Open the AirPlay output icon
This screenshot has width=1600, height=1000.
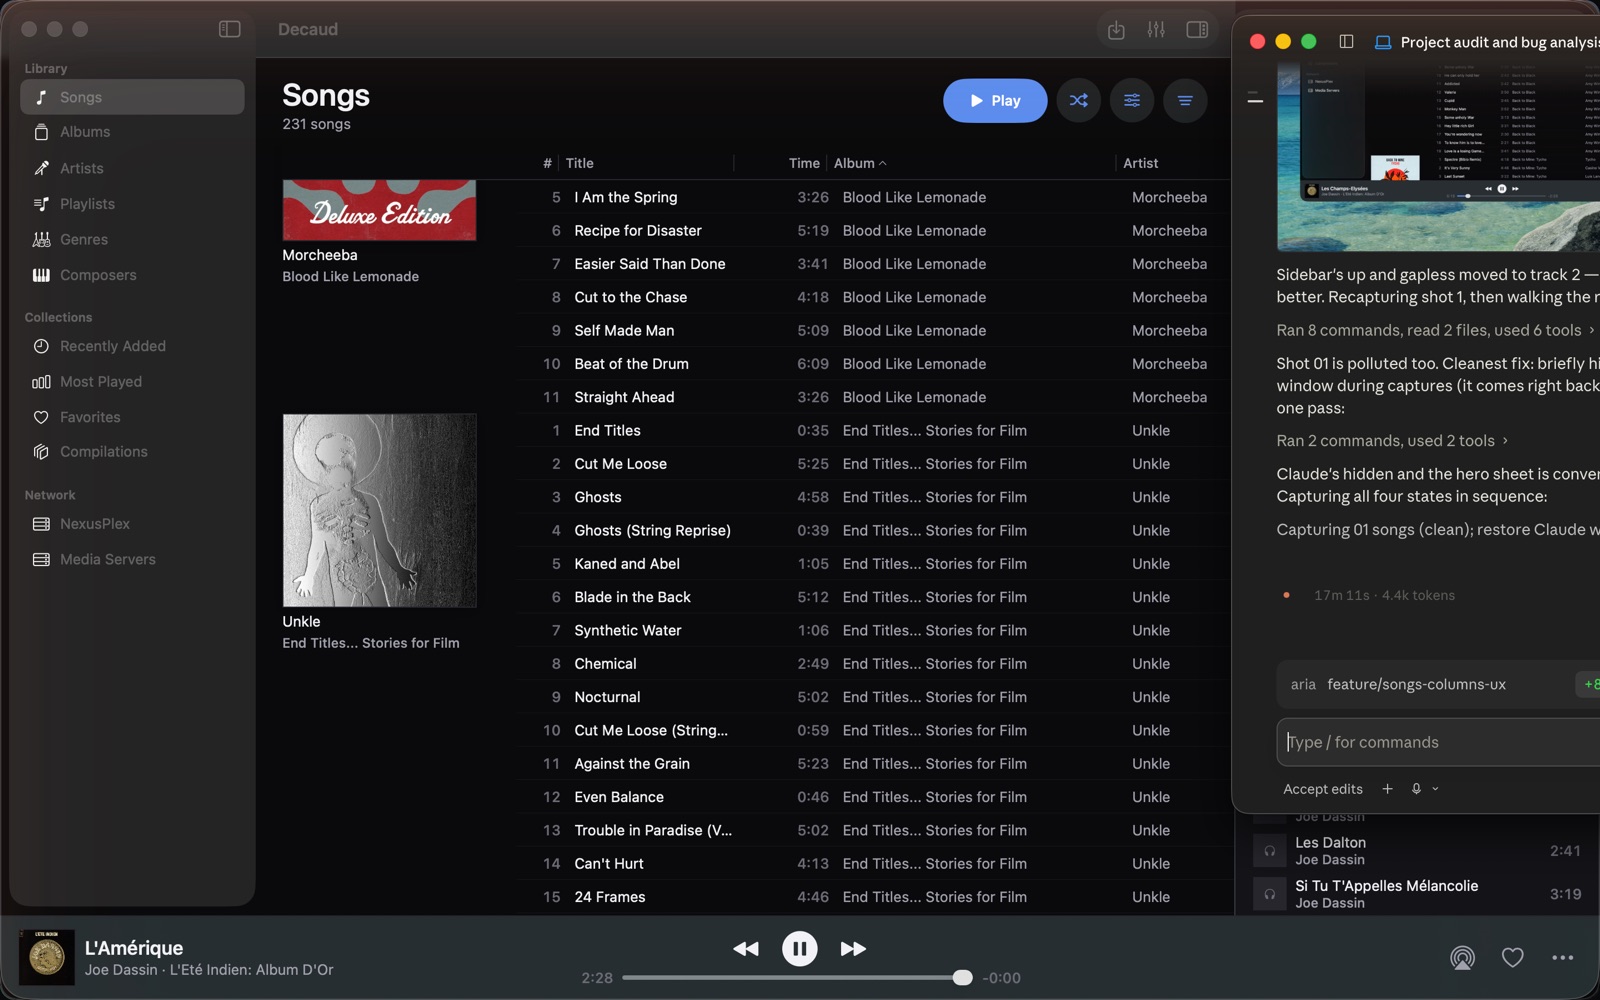(1462, 958)
